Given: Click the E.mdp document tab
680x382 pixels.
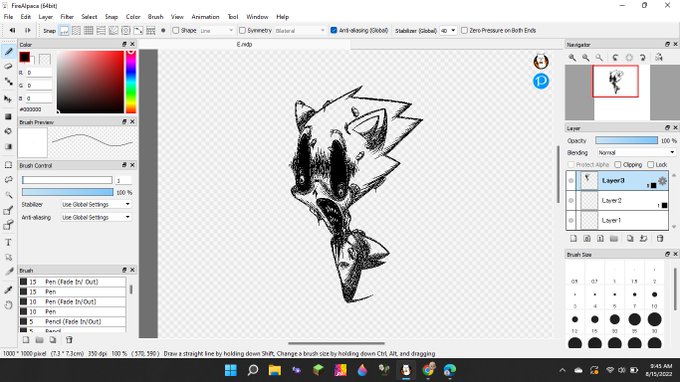Looking at the screenshot, I should point(244,44).
